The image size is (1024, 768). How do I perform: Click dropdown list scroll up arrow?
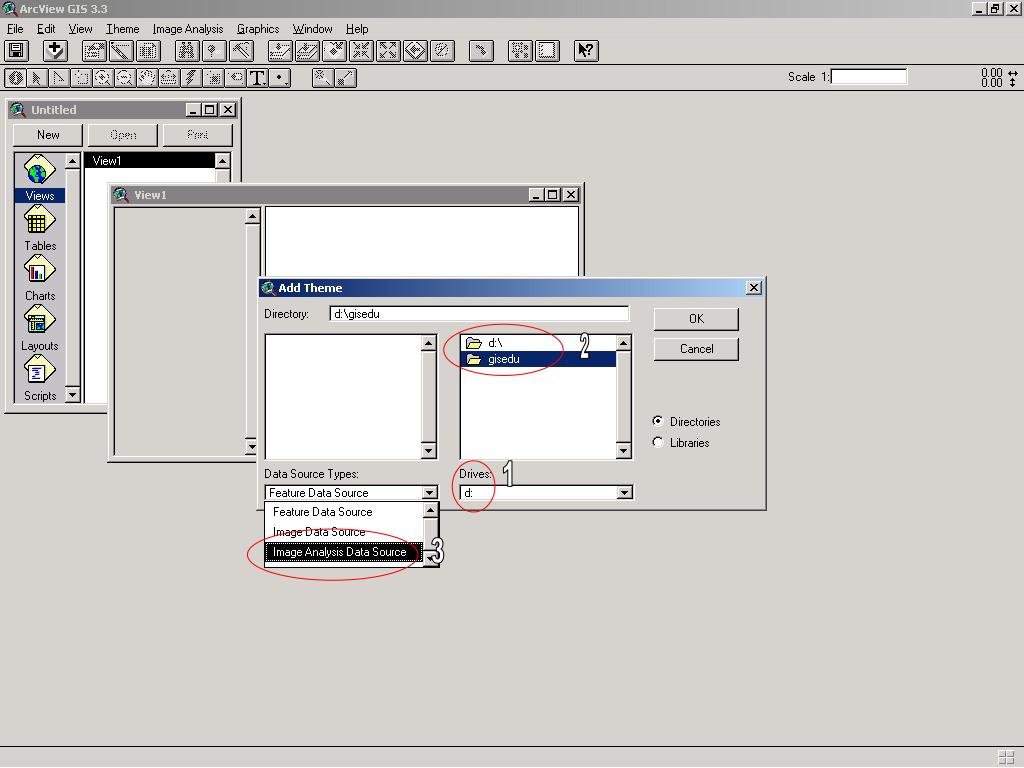coord(430,511)
